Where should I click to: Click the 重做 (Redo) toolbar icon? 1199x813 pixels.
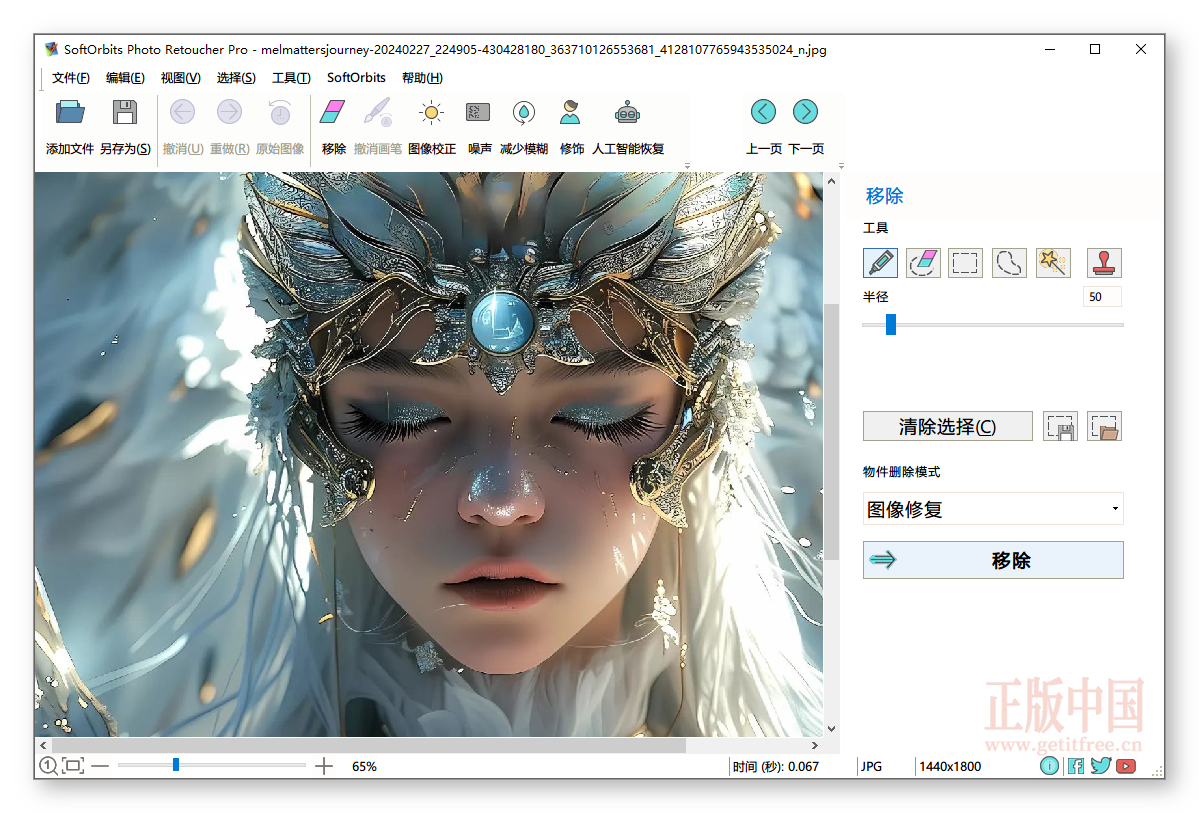click(x=229, y=112)
